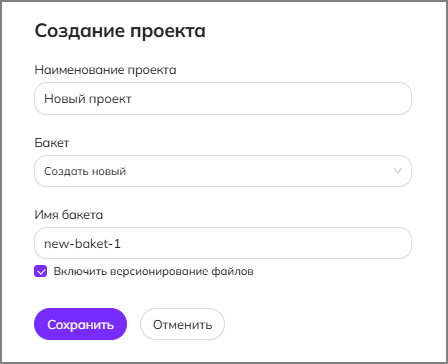Click the 'Имя бакета' field label

69,215
